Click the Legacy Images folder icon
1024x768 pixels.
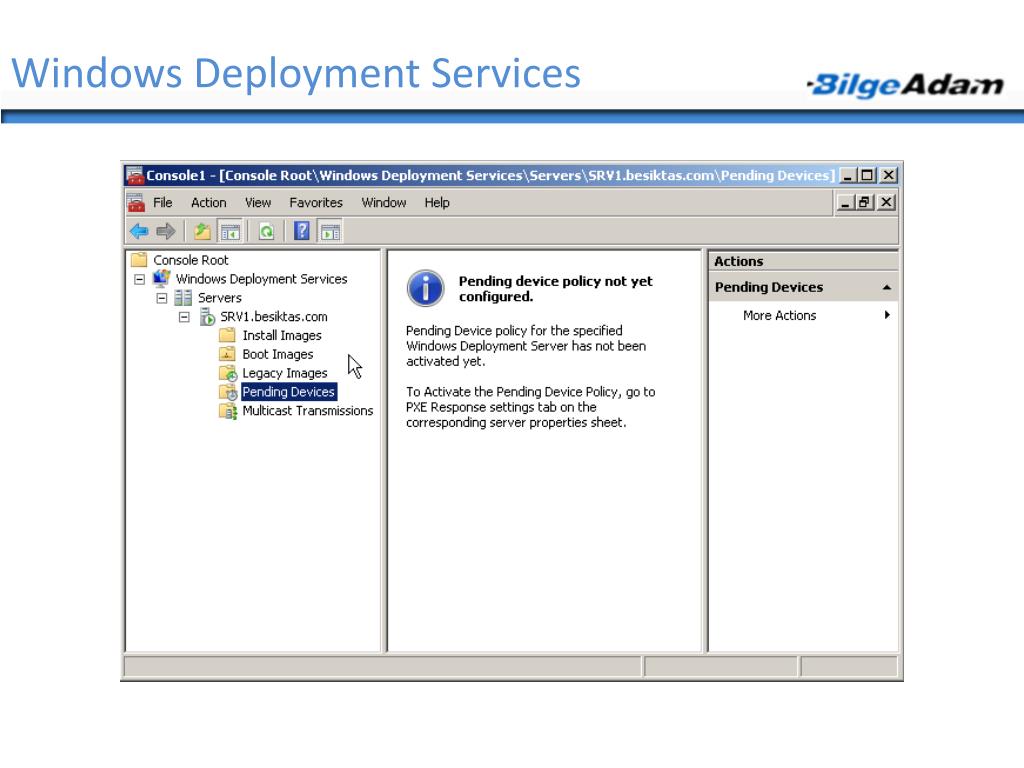point(228,373)
